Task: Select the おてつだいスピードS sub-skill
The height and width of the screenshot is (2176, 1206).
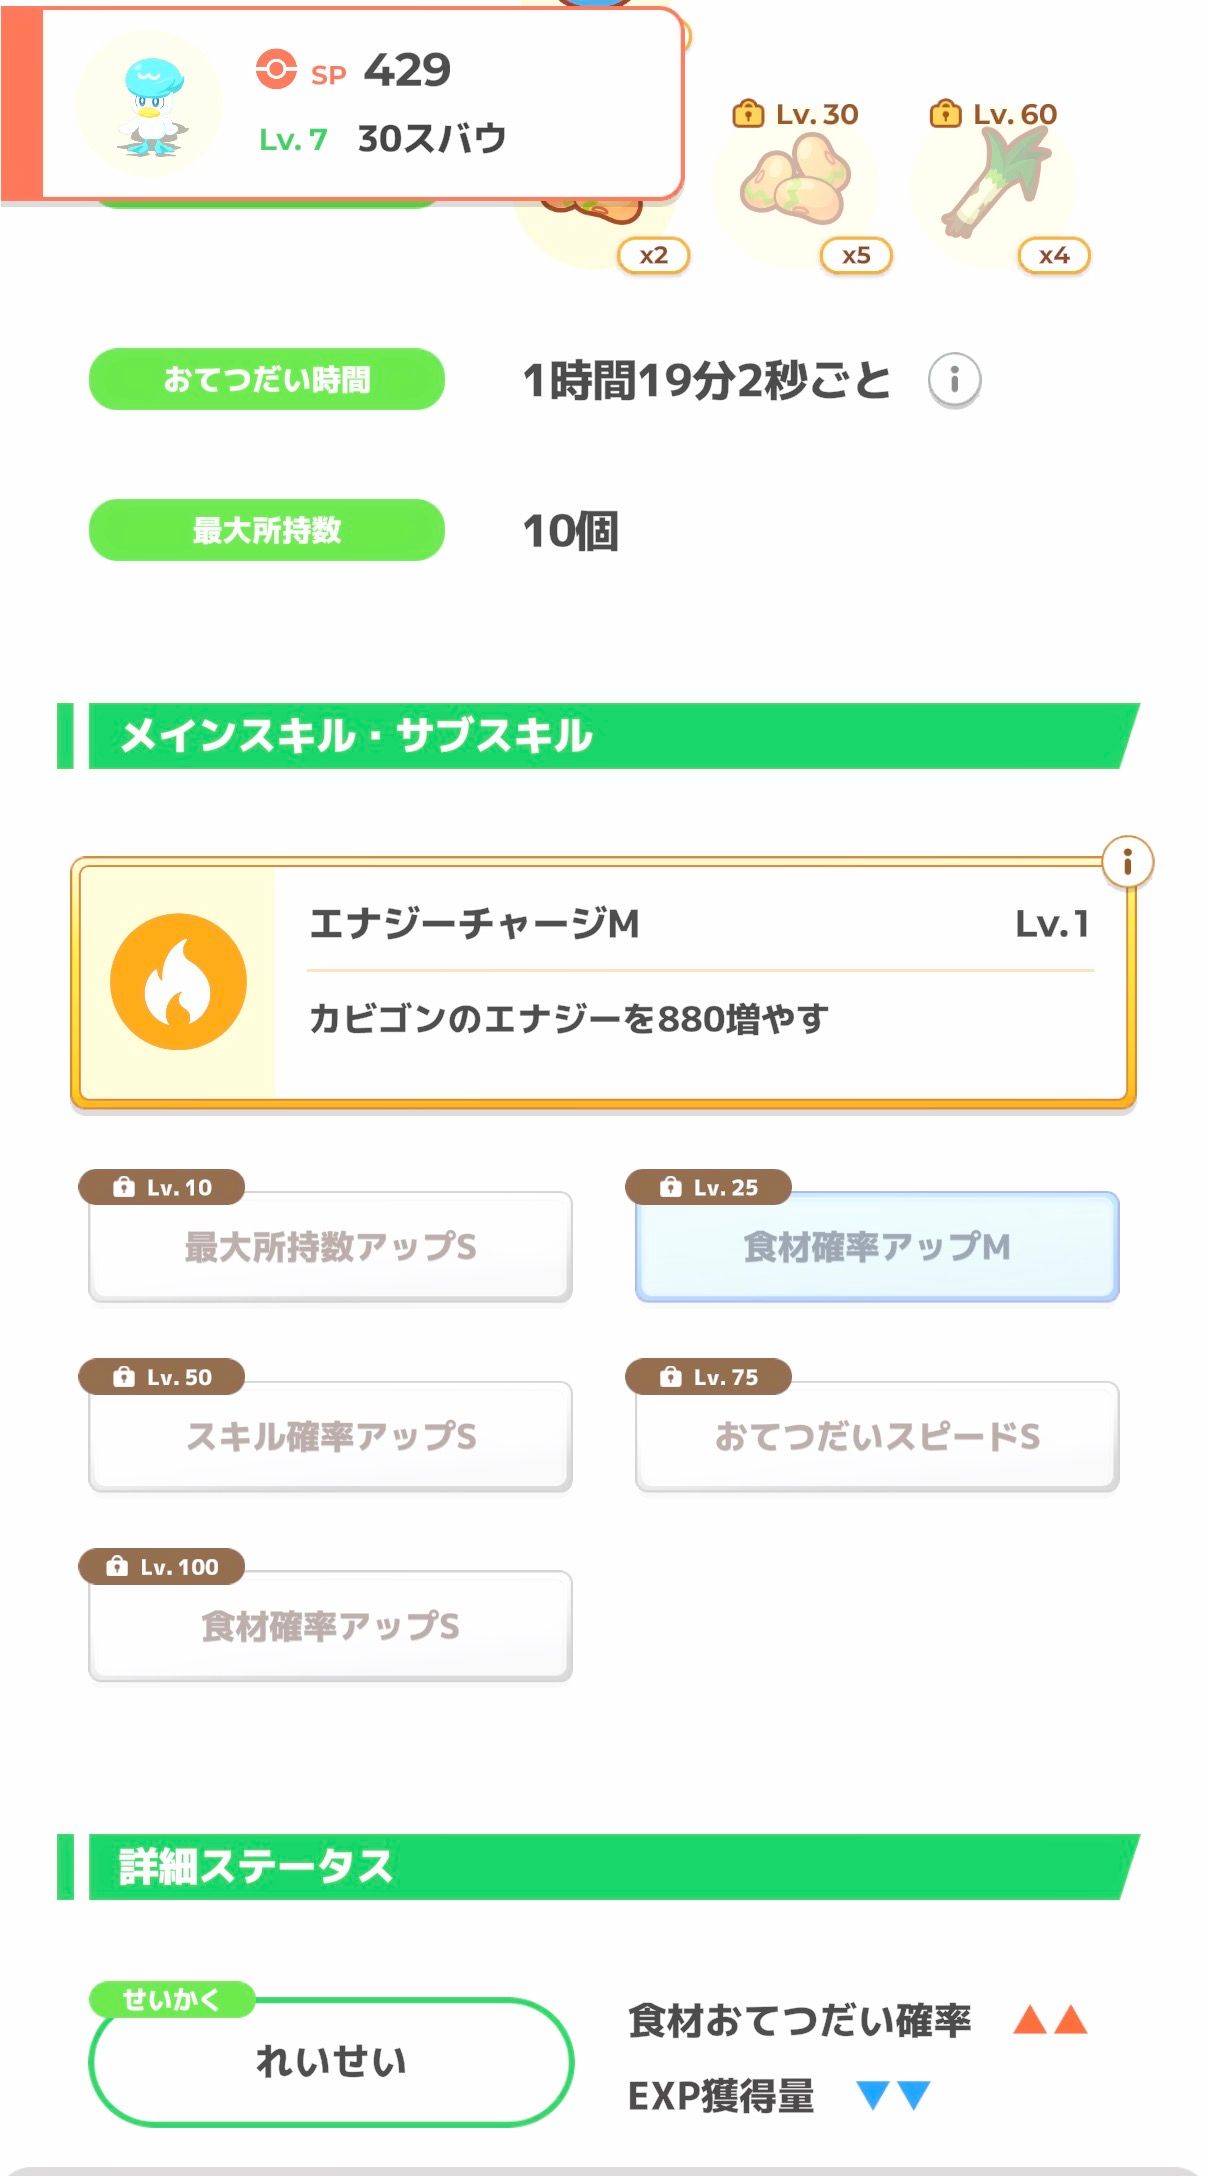Action: tap(877, 1437)
